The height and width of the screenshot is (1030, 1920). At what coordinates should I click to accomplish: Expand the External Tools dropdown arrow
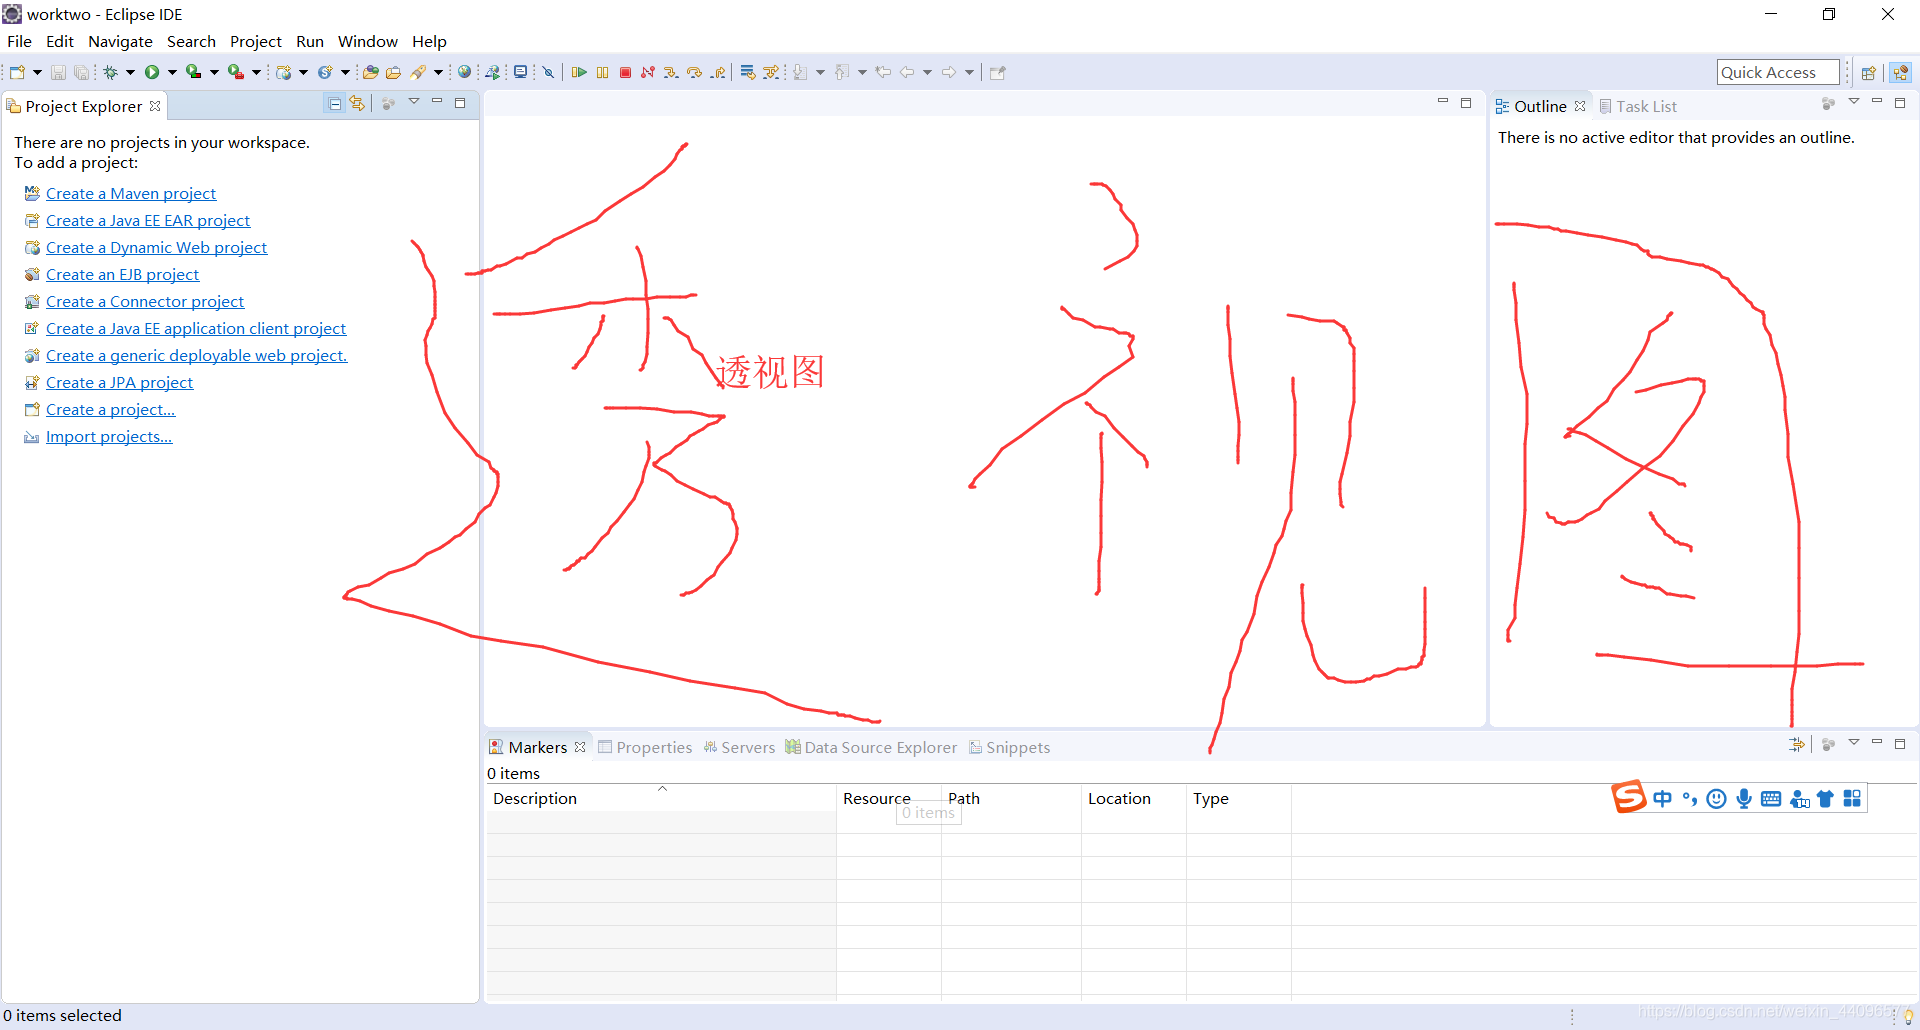(256, 72)
